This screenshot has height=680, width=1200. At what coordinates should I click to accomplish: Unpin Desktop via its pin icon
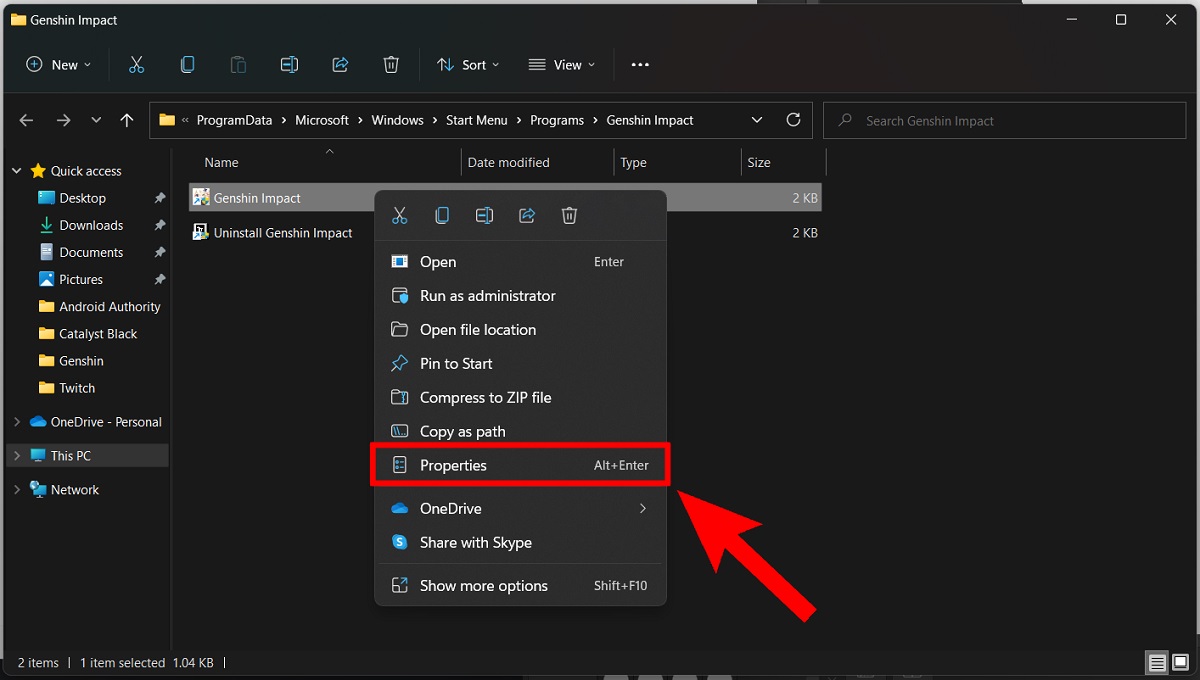point(159,198)
